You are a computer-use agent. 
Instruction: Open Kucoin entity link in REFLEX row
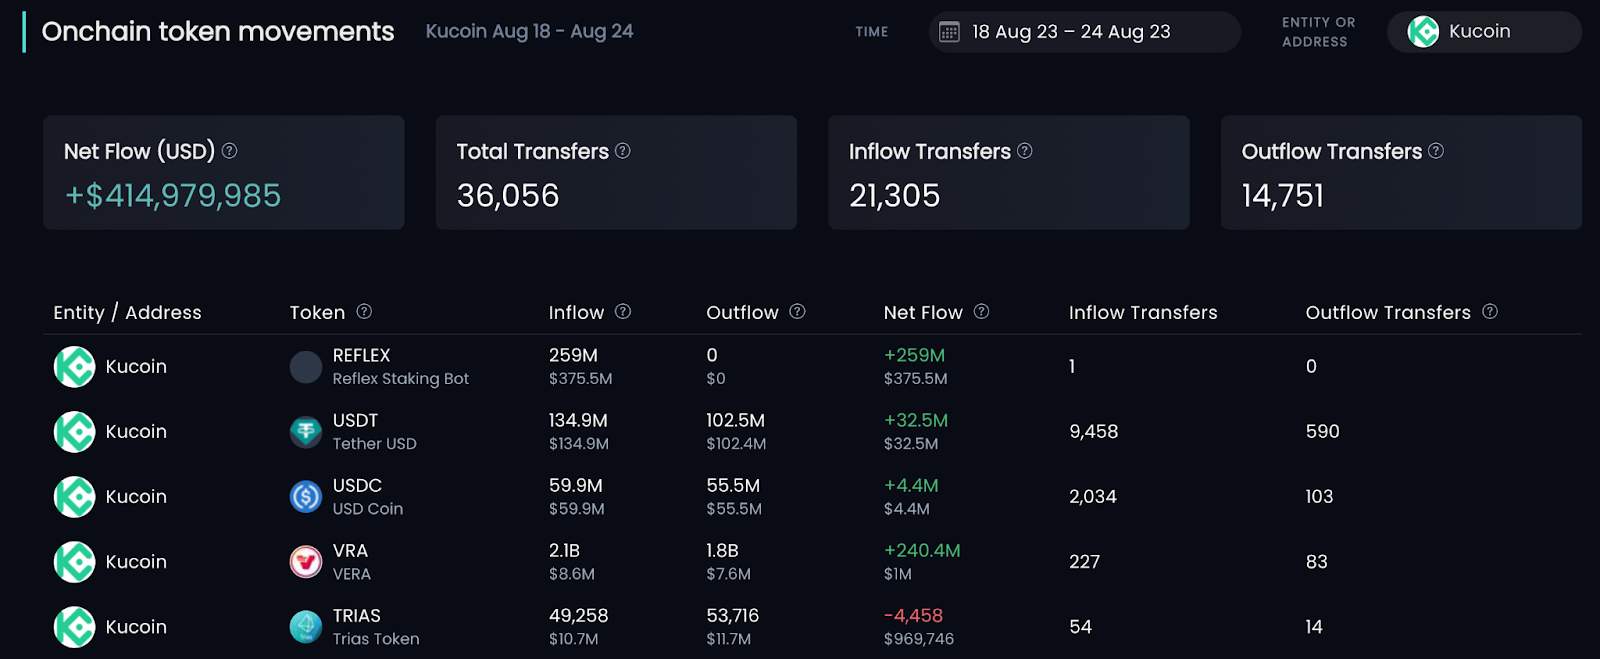pyautogui.click(x=136, y=367)
